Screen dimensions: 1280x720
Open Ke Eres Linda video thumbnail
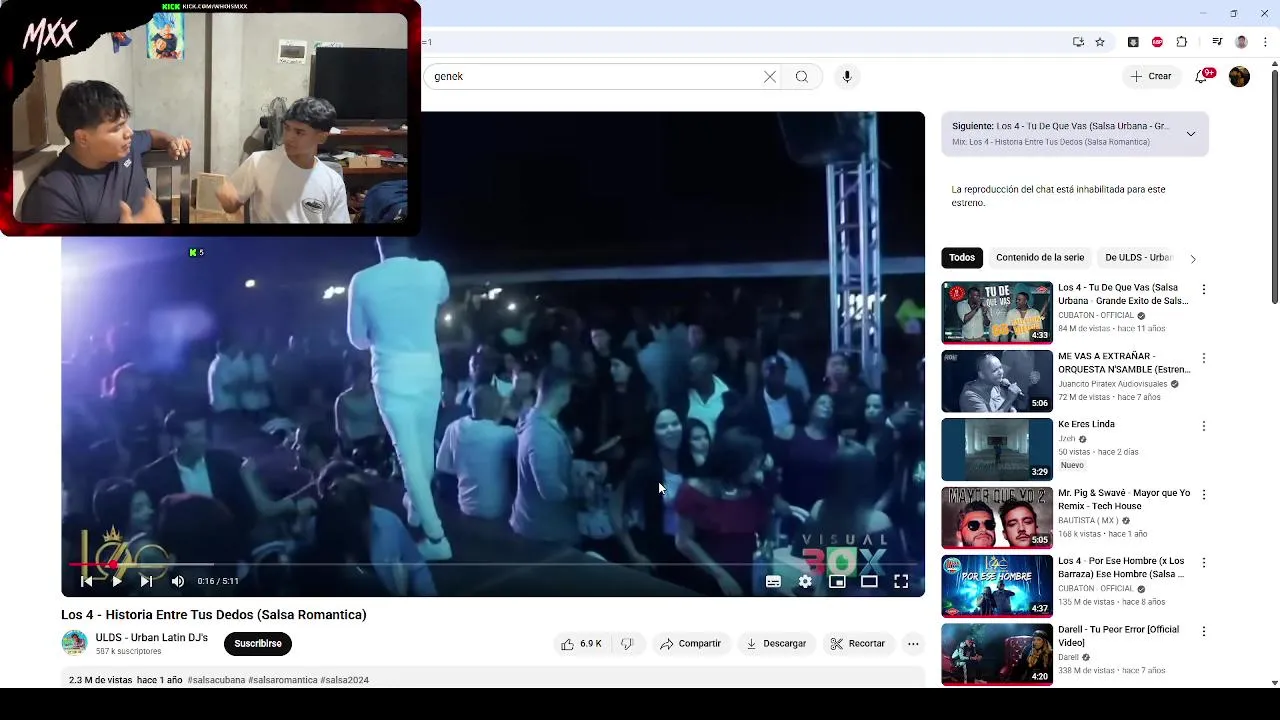click(x=997, y=450)
